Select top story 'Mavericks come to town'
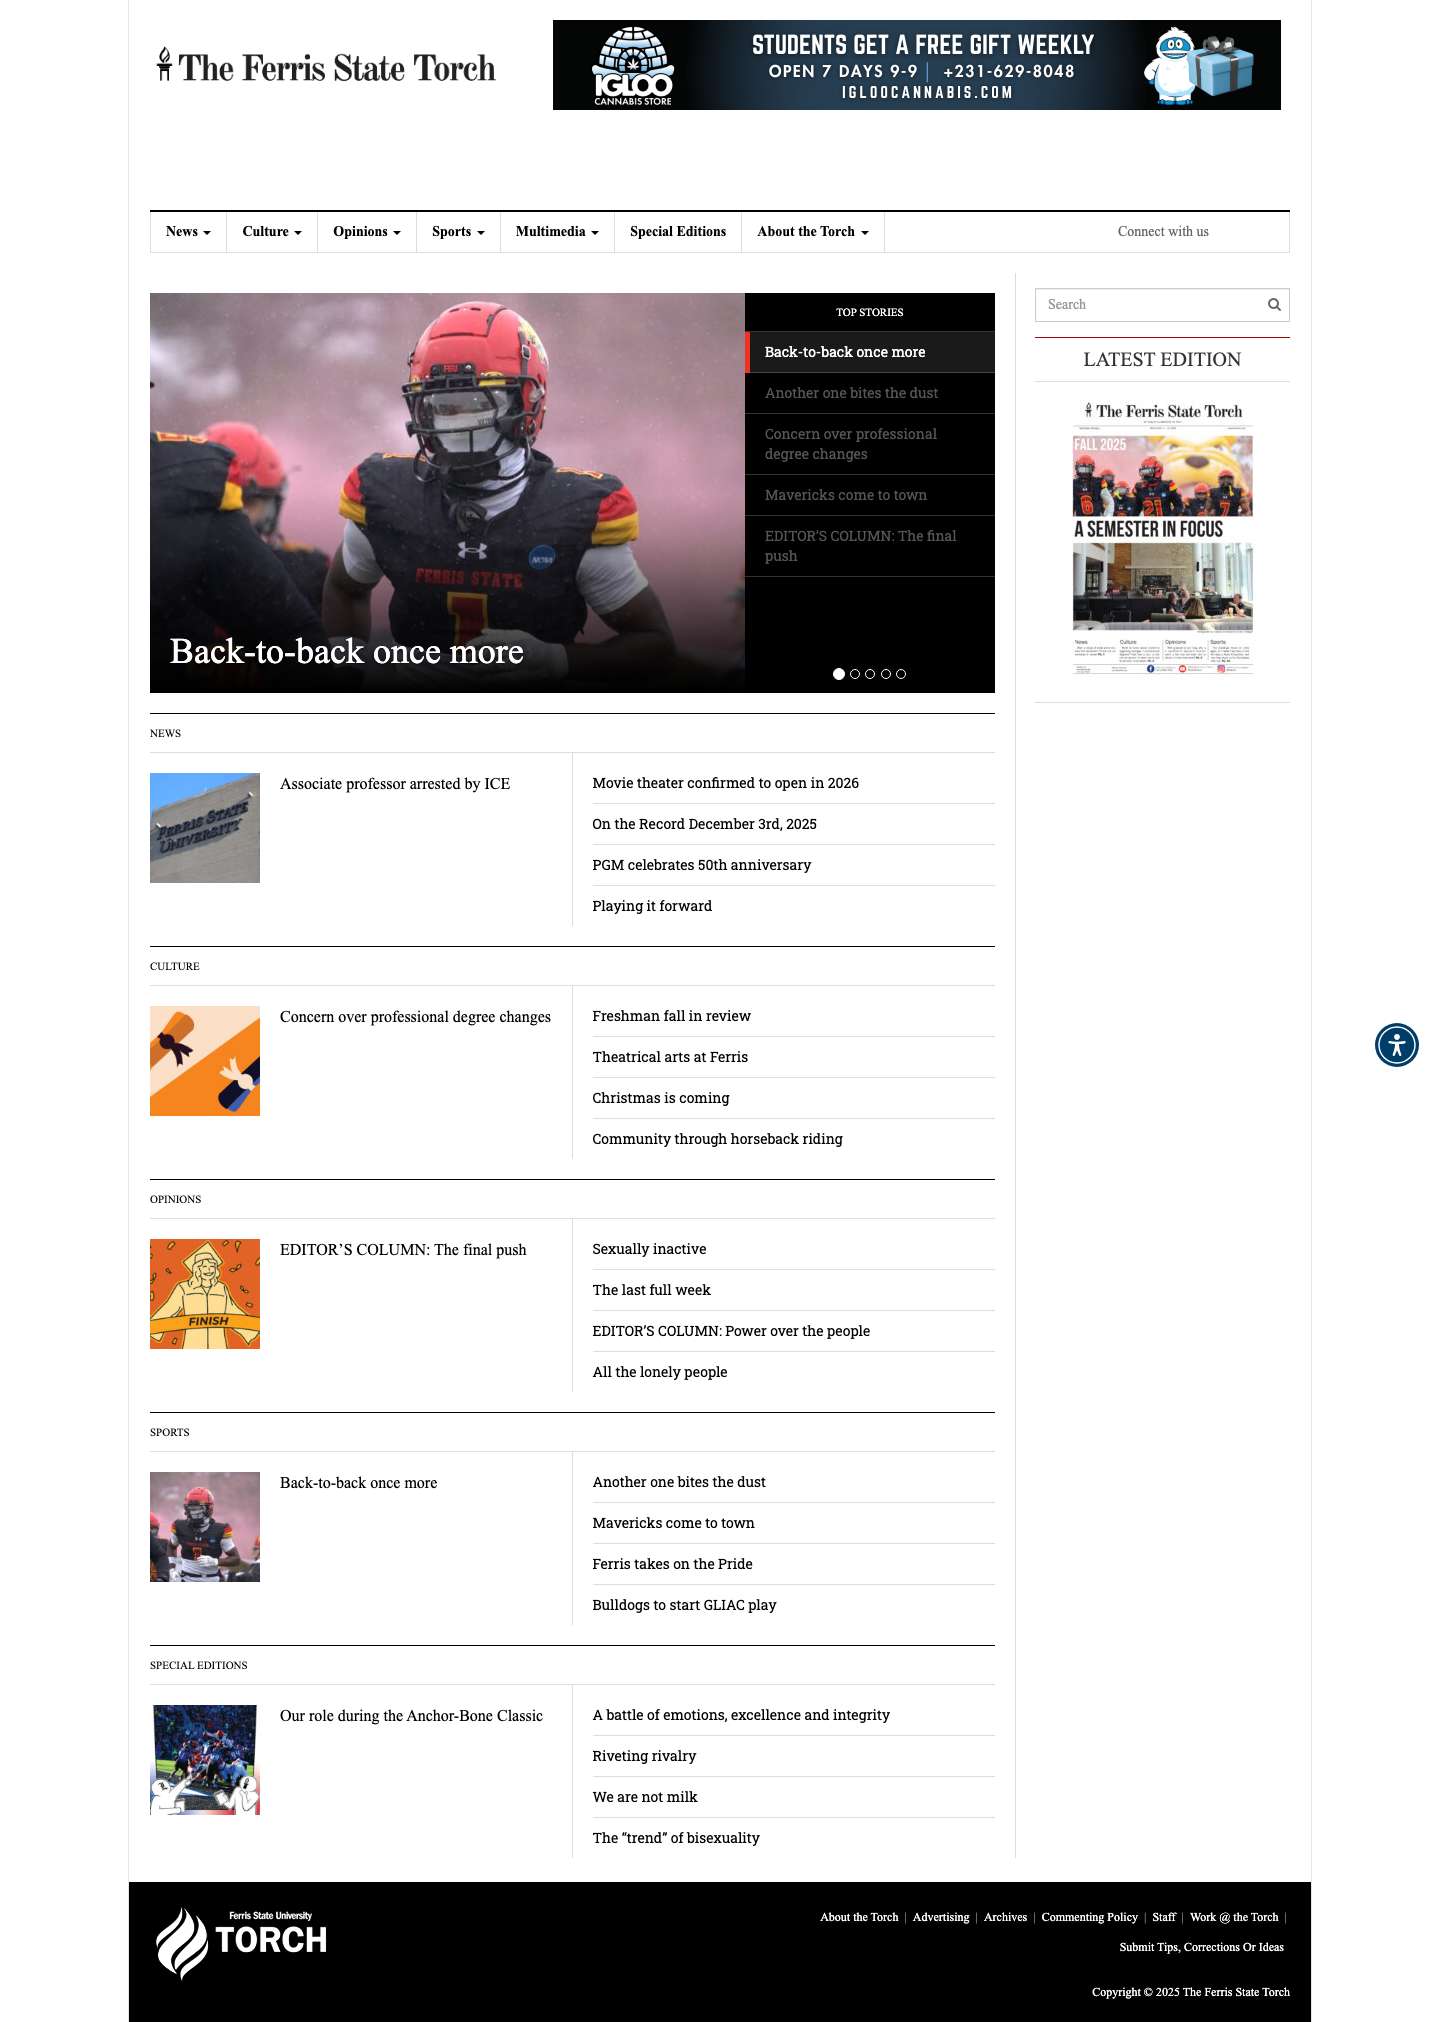This screenshot has height=2022, width=1440. [870, 495]
